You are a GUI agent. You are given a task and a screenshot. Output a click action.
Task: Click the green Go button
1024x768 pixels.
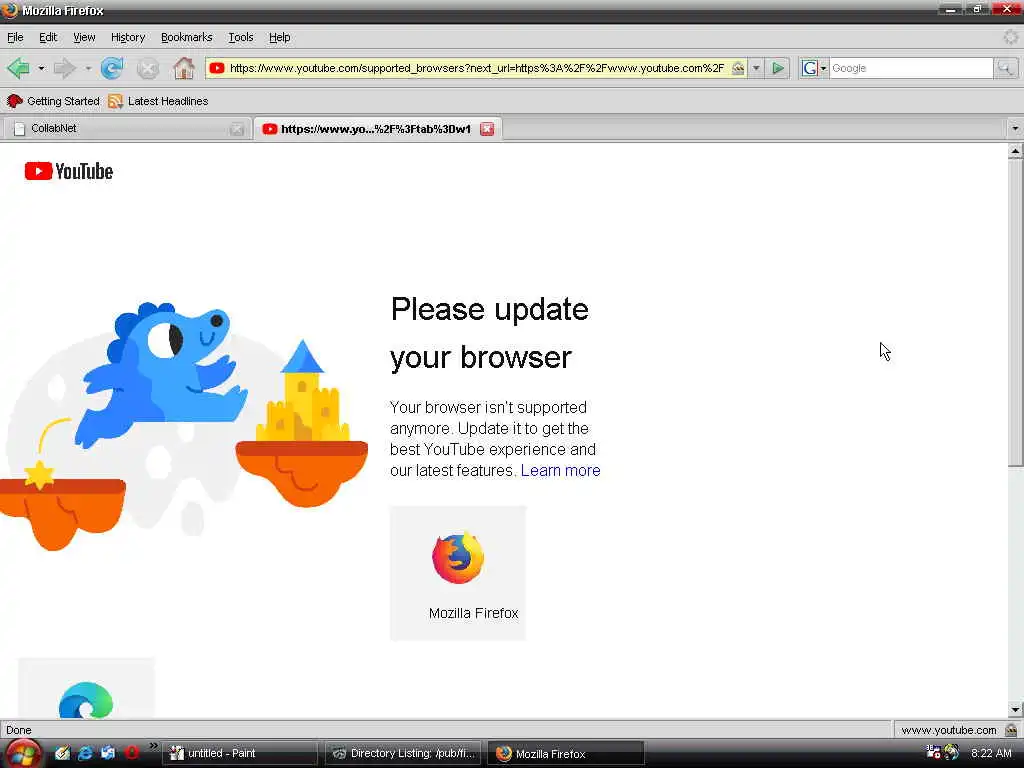coord(777,68)
